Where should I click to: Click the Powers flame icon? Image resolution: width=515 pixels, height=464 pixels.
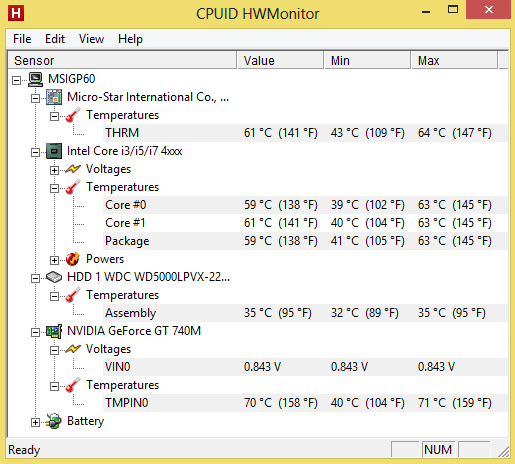tap(73, 259)
